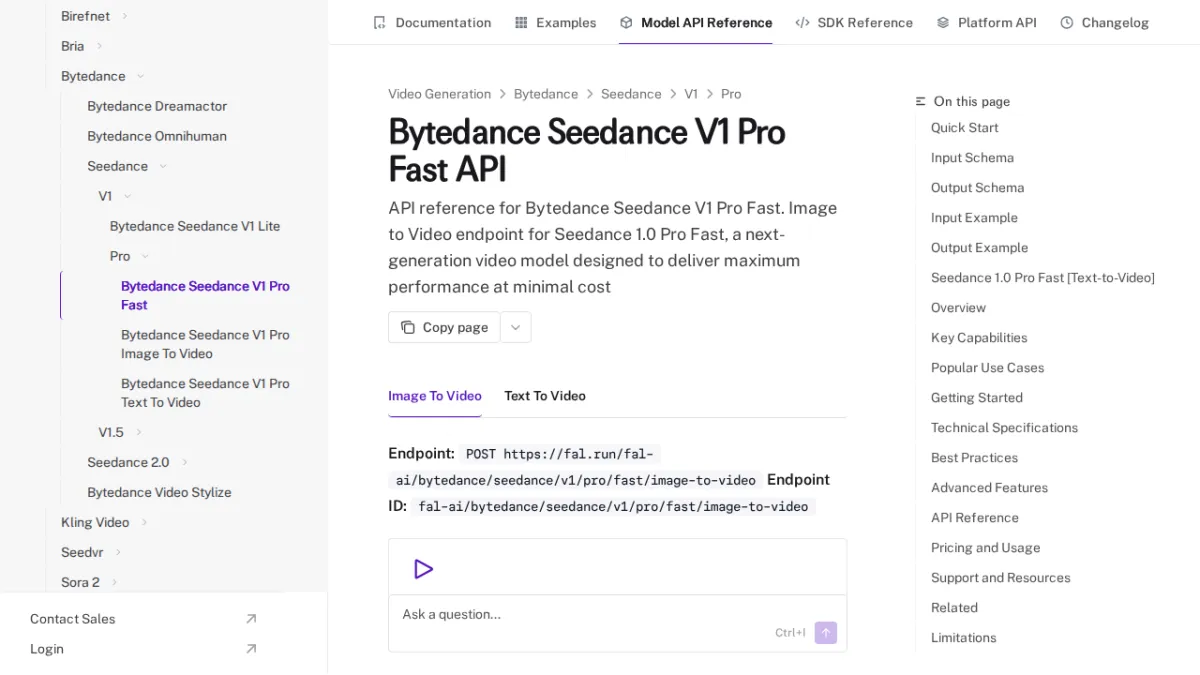Open Bytedance Seedance V1 Lite page
Image resolution: width=1200 pixels, height=675 pixels.
195,226
